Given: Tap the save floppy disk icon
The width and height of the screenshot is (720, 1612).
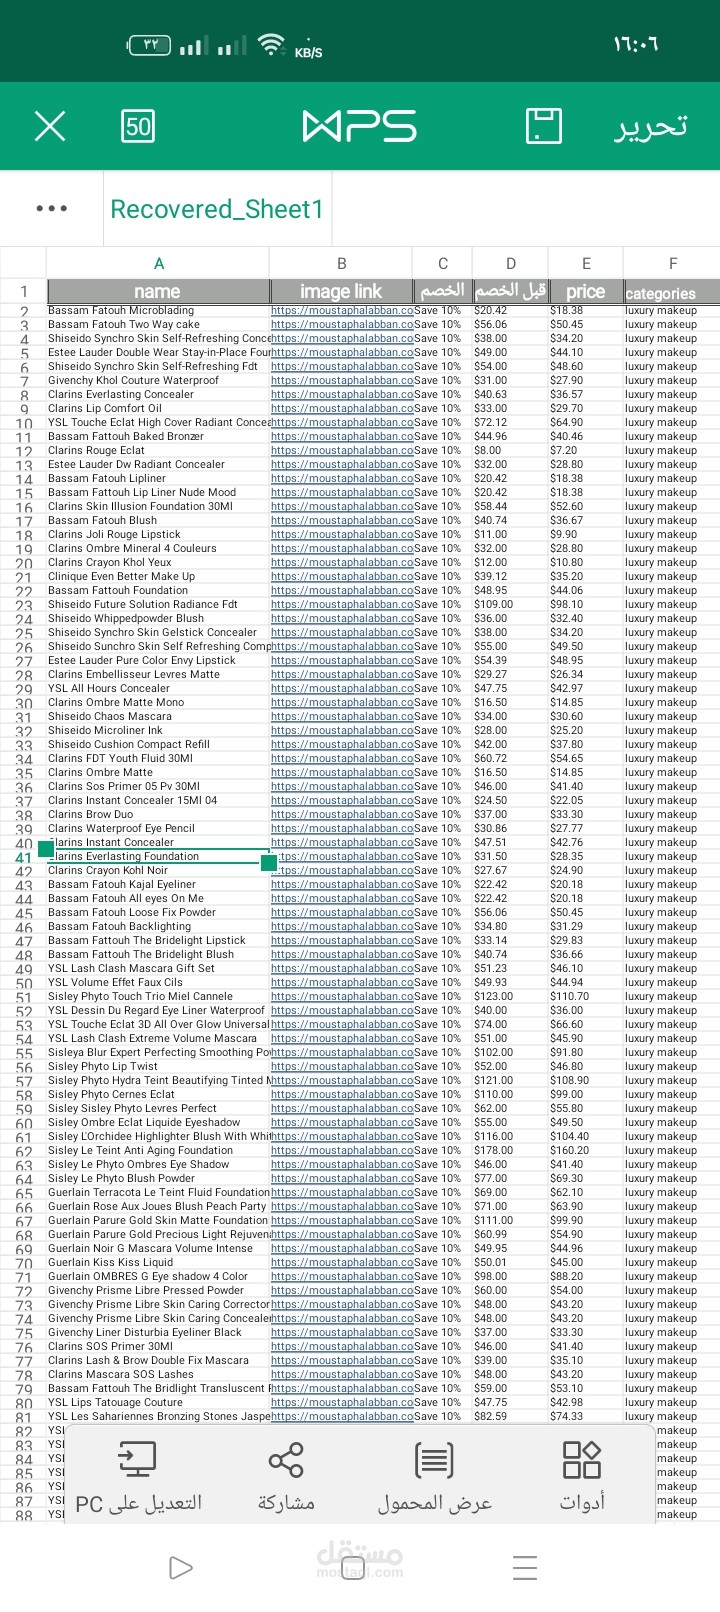Looking at the screenshot, I should (544, 126).
